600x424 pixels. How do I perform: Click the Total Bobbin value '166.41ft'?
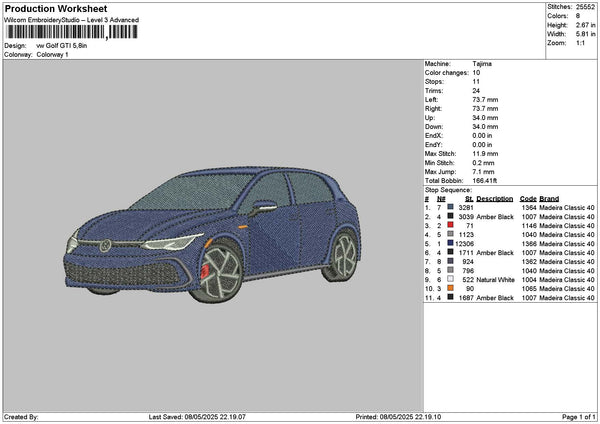tap(484, 181)
